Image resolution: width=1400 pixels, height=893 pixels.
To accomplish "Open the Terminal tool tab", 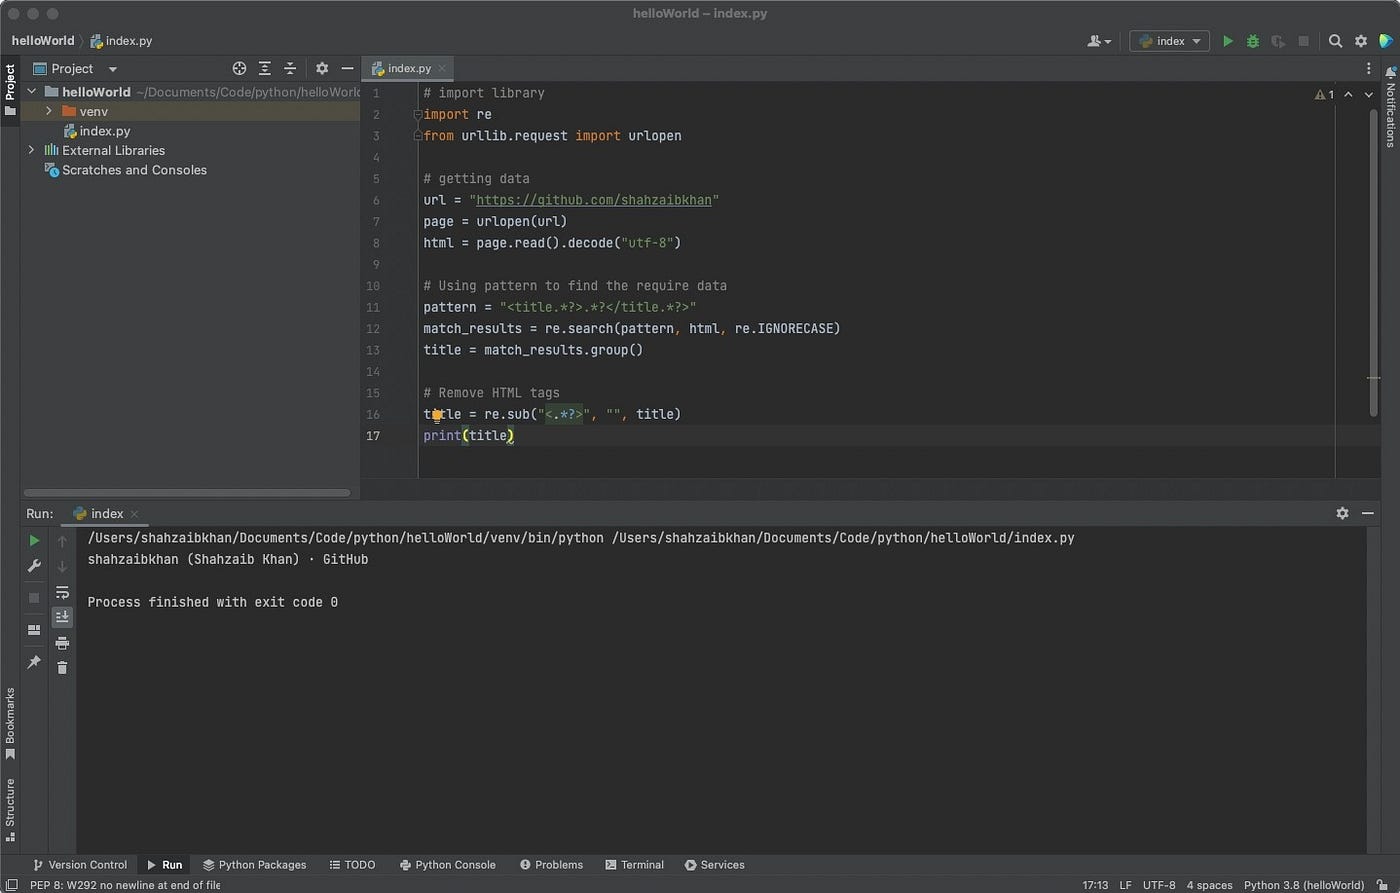I will (634, 865).
